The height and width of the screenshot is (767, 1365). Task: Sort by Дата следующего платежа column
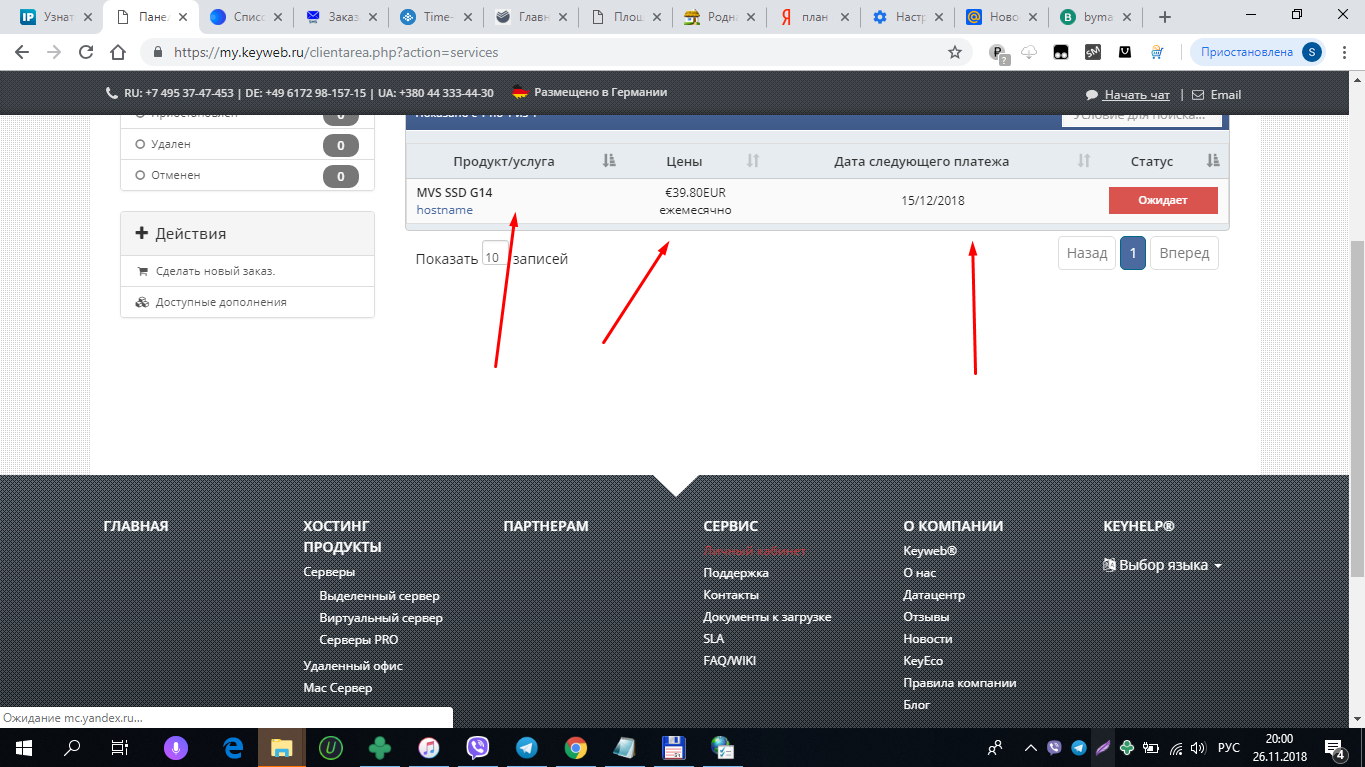921,161
